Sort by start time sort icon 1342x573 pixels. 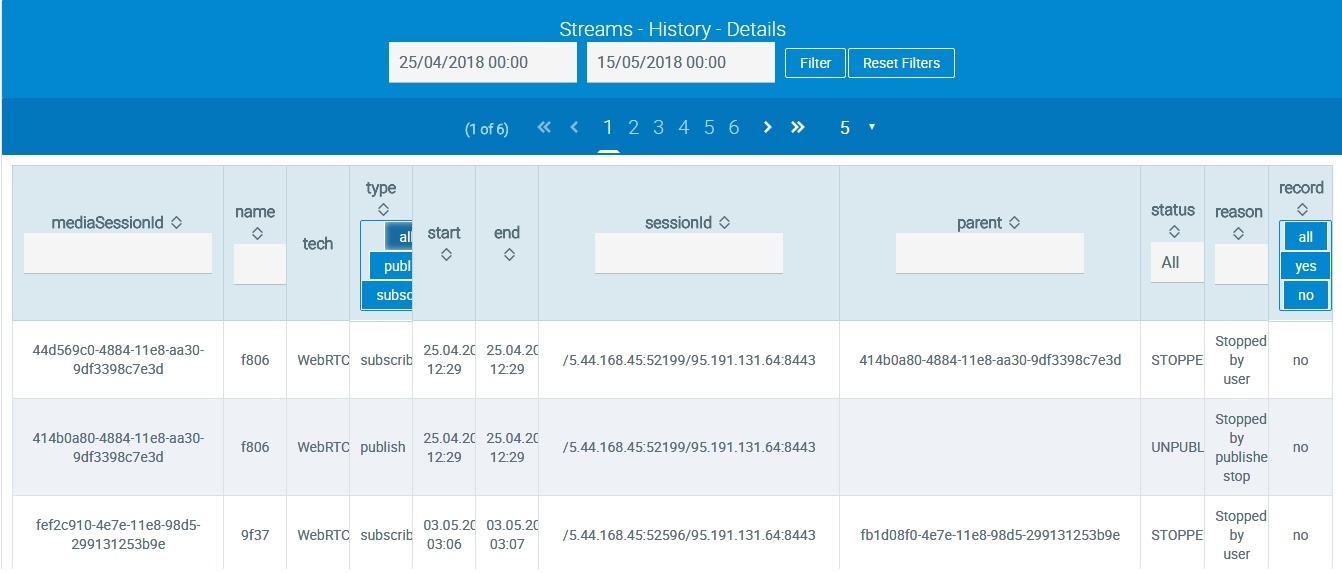click(445, 255)
